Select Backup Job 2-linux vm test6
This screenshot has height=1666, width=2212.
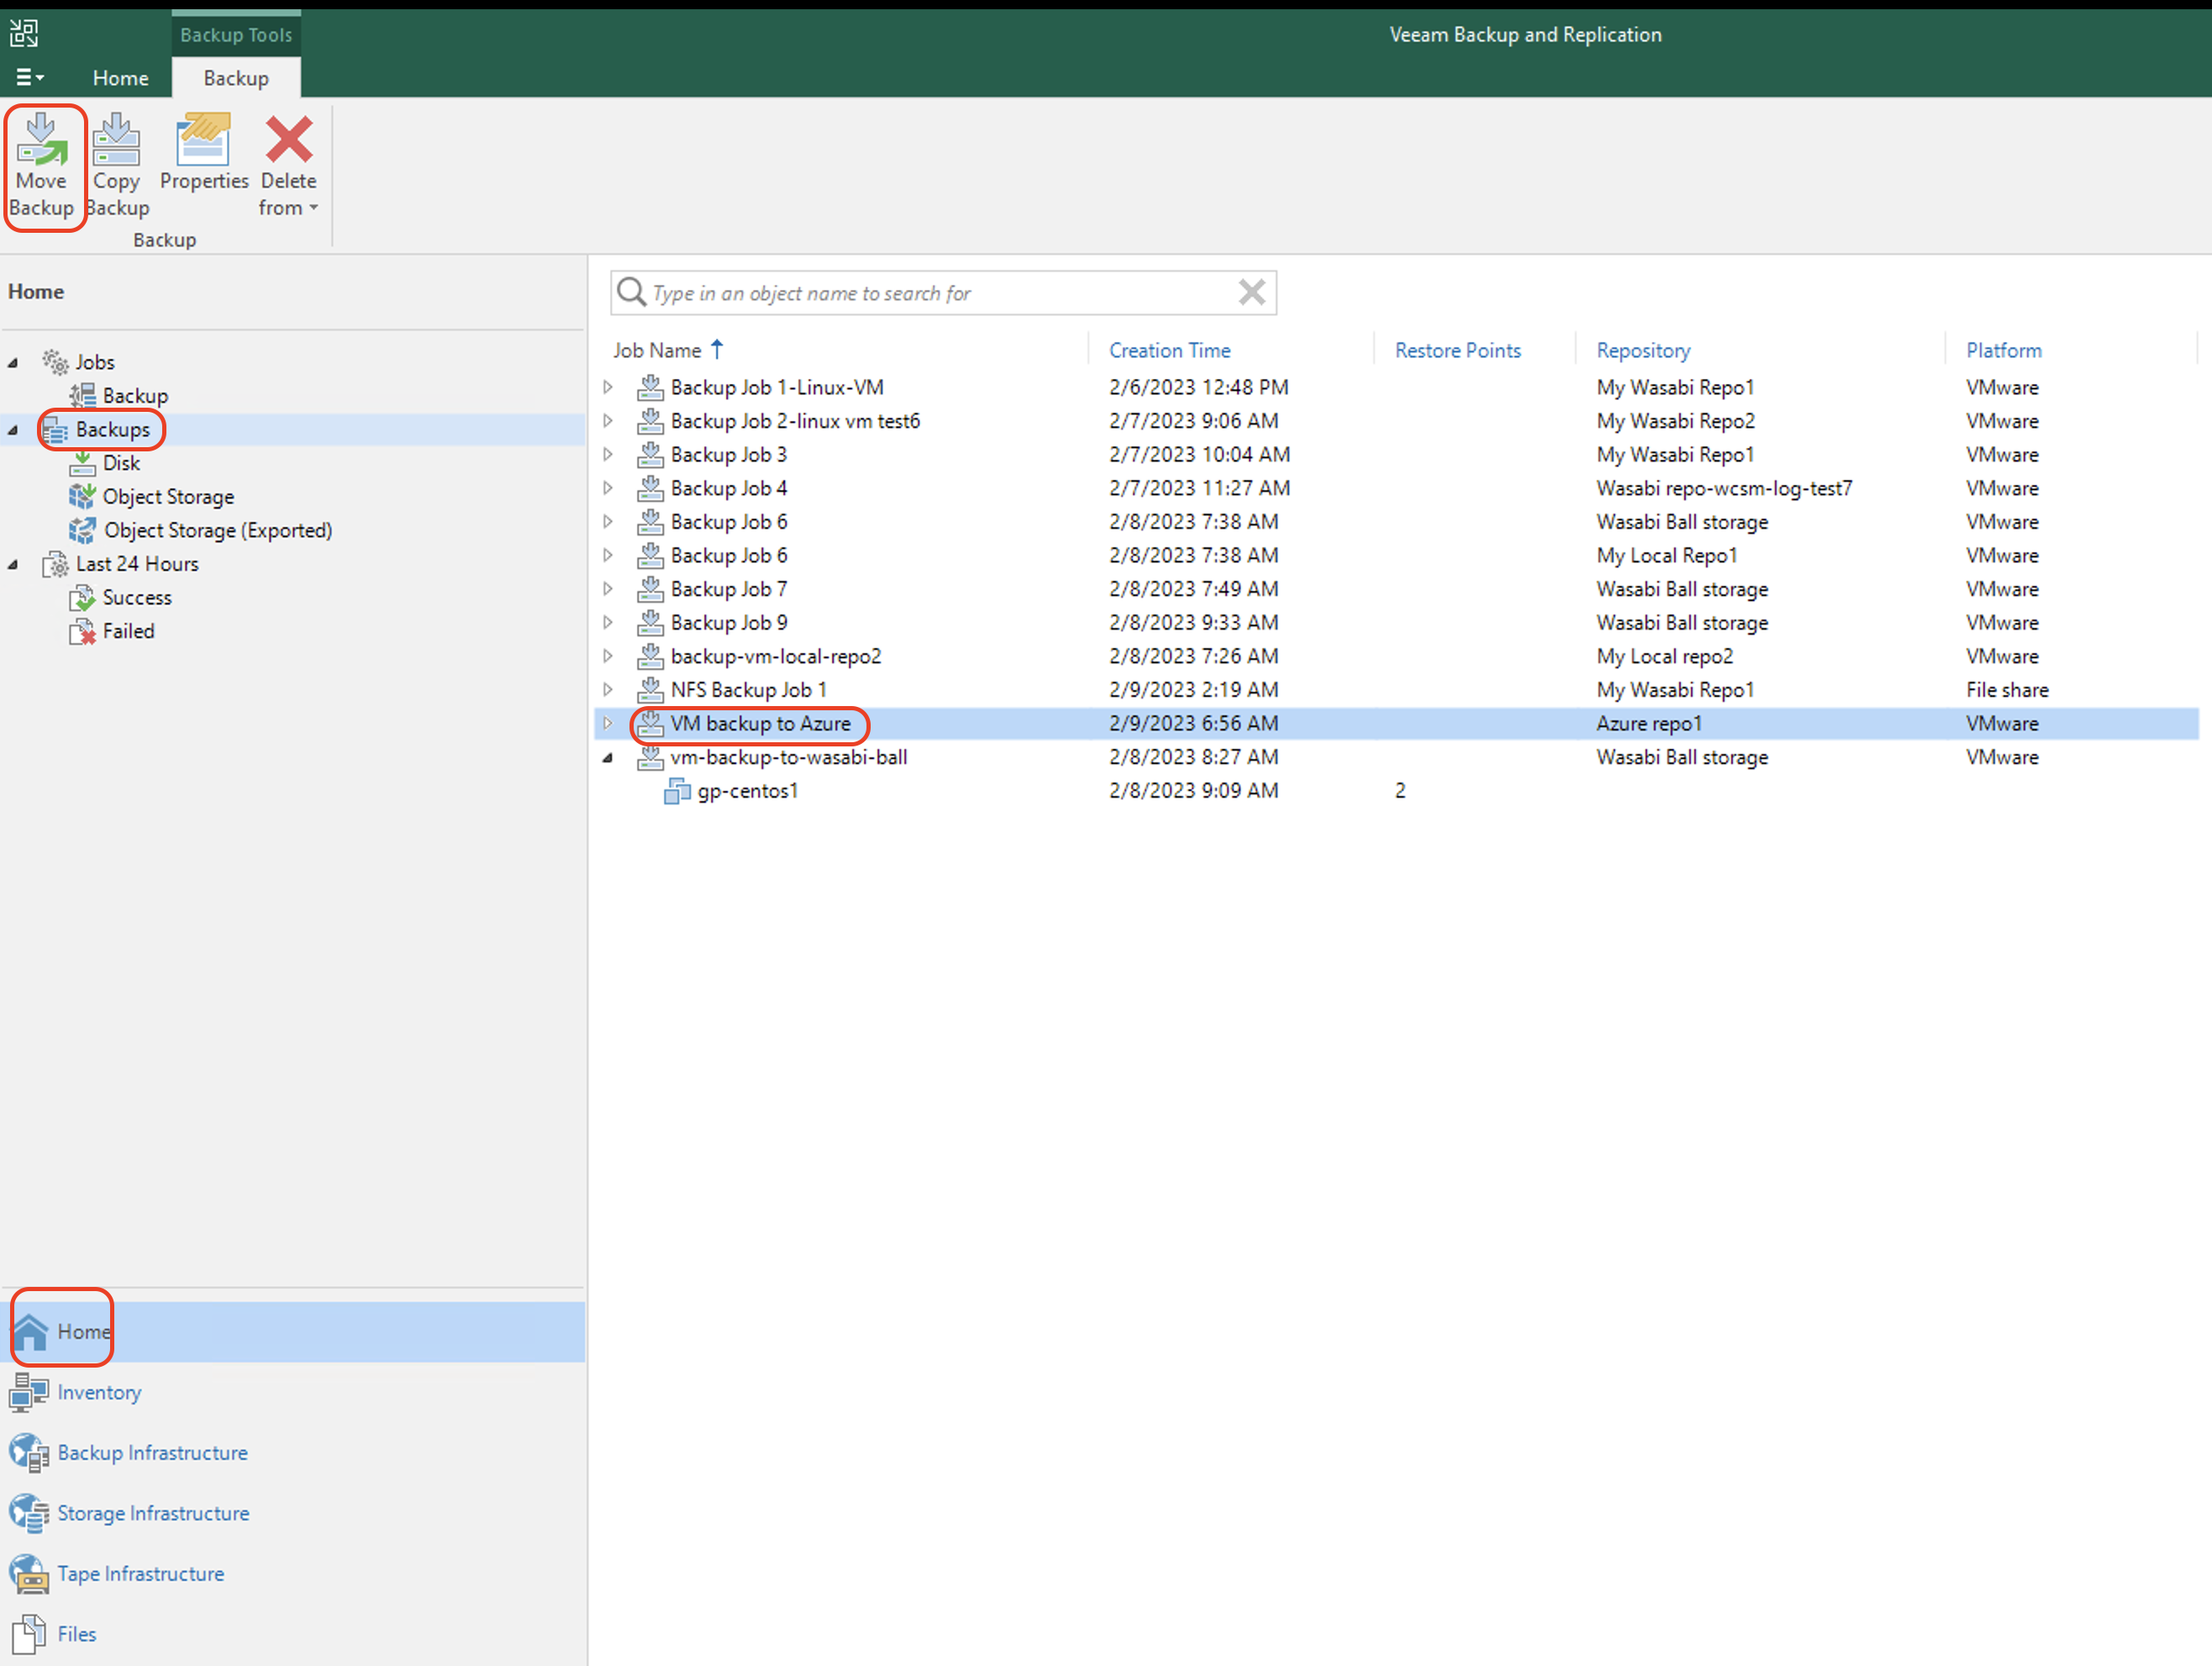[795, 421]
